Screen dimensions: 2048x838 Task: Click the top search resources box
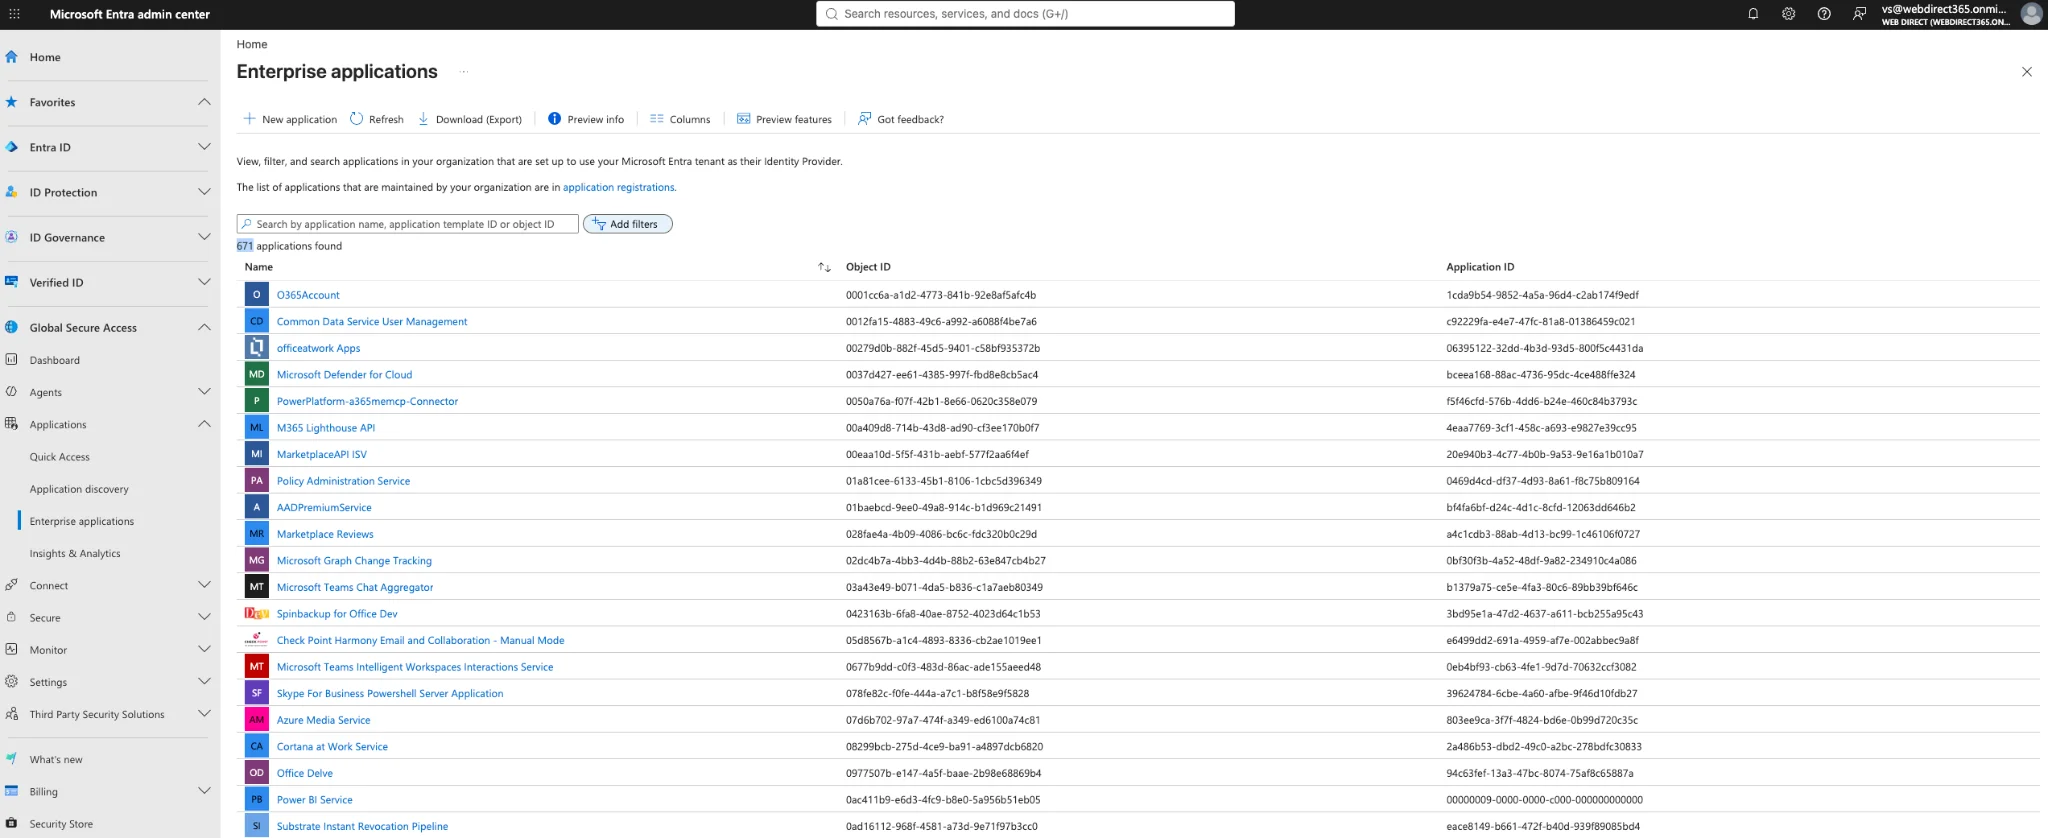point(1025,14)
